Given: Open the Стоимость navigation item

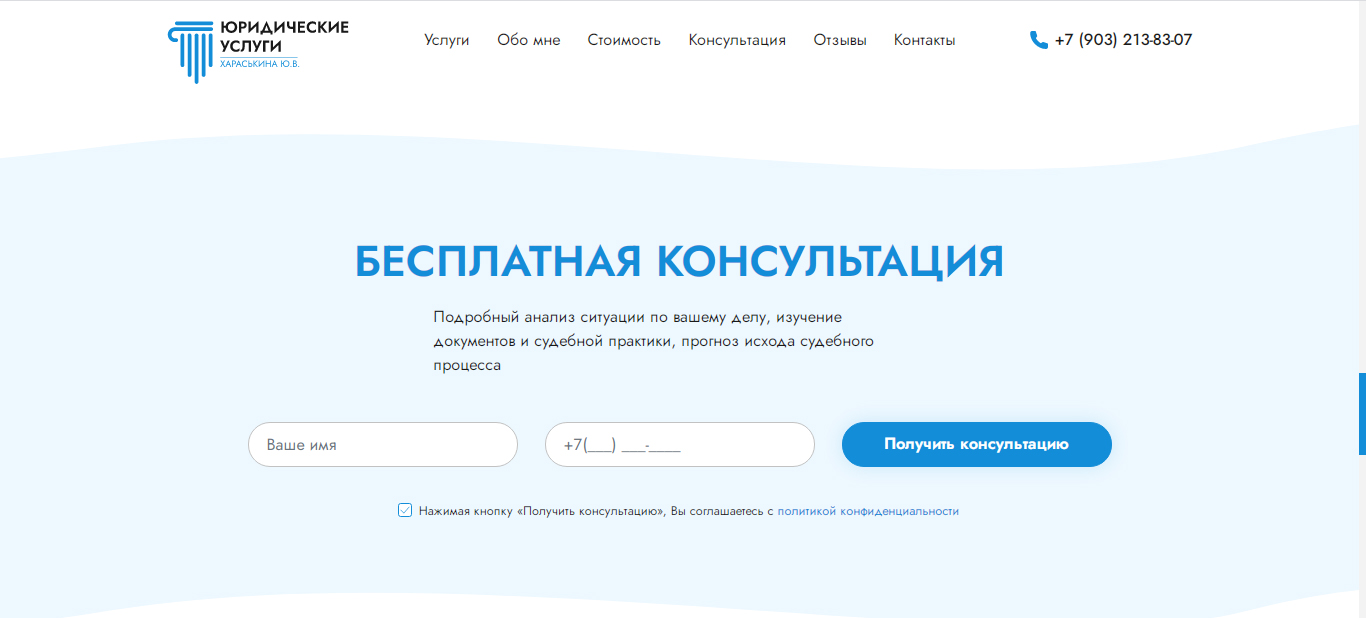Looking at the screenshot, I should click(x=624, y=40).
